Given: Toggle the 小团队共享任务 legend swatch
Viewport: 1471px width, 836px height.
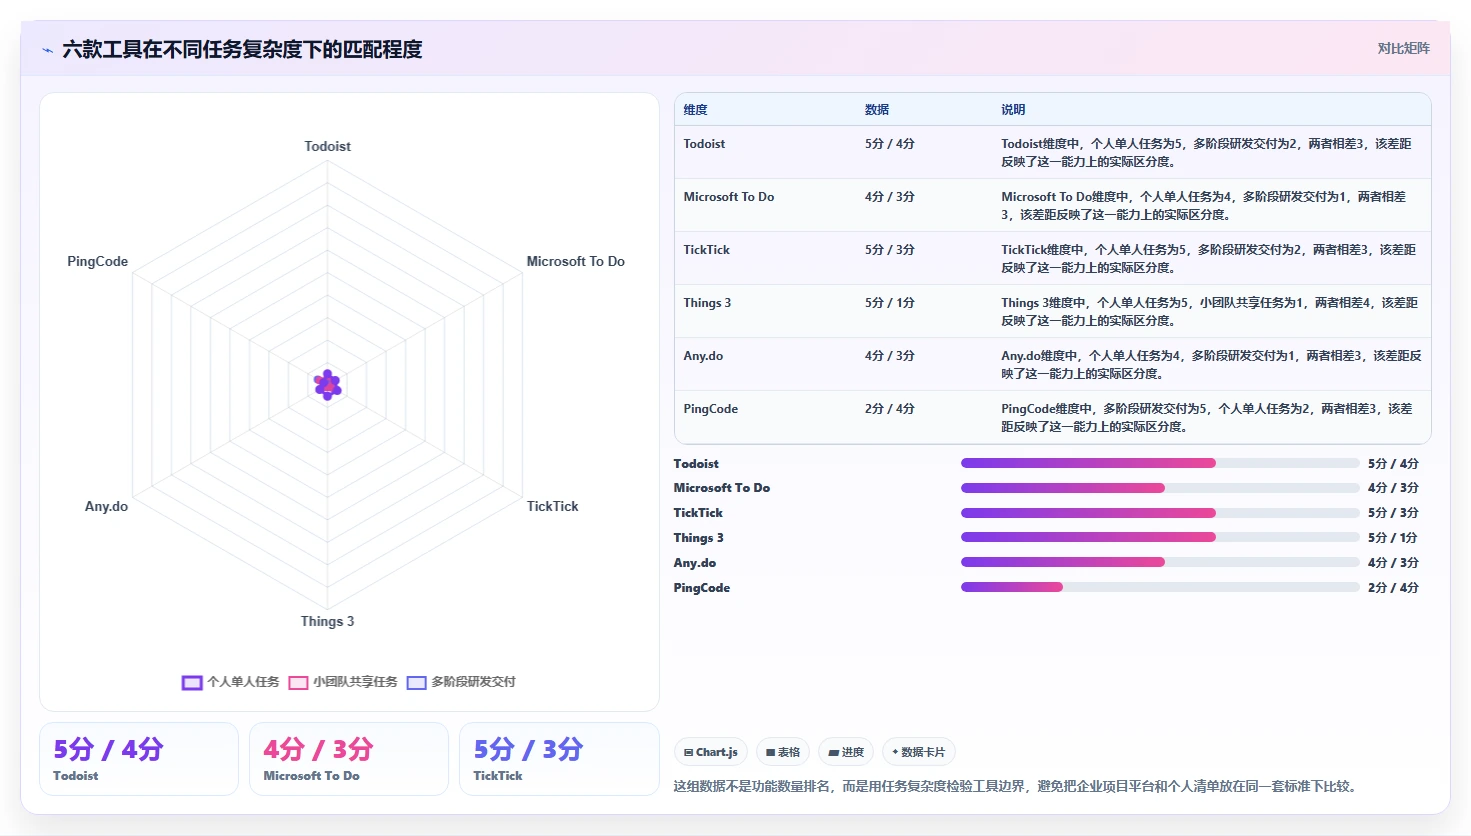Looking at the screenshot, I should click(298, 683).
